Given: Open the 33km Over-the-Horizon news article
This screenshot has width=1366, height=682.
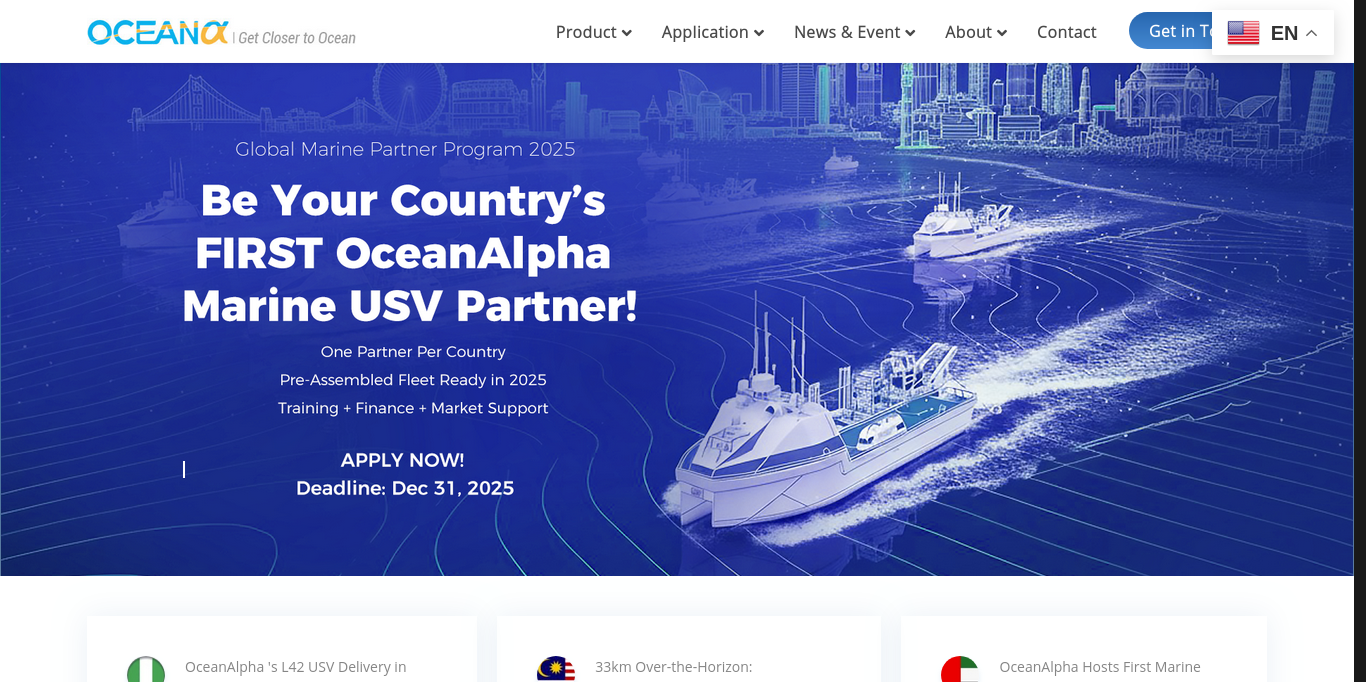Looking at the screenshot, I should pyautogui.click(x=674, y=667).
